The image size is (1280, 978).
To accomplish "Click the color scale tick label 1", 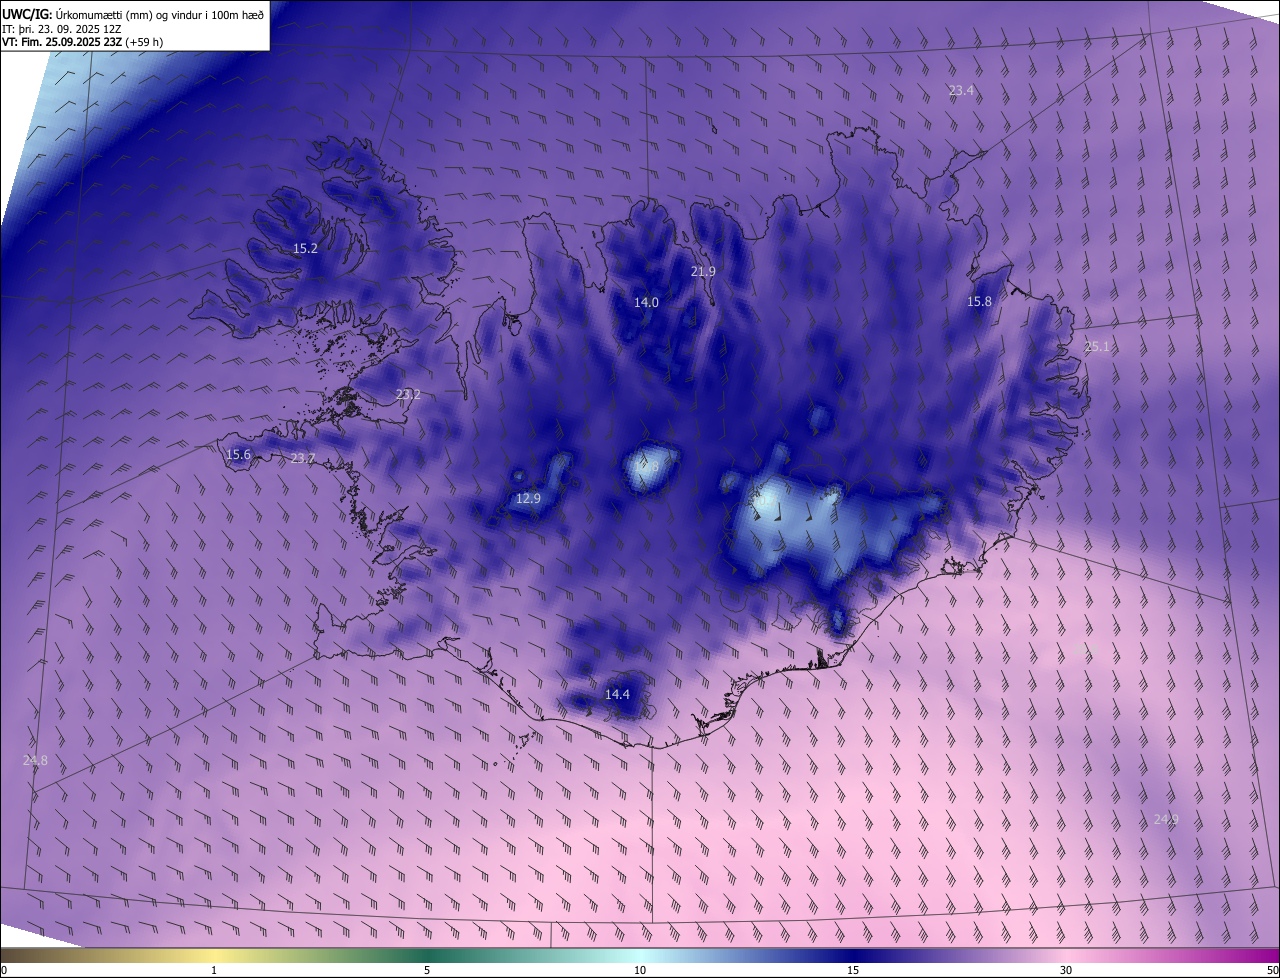I will click(214, 970).
